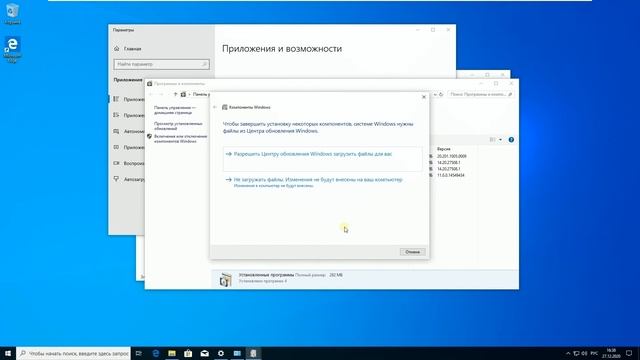Click the installed programs icon in details pane
This screenshot has height=360, width=640.
coord(225,279)
